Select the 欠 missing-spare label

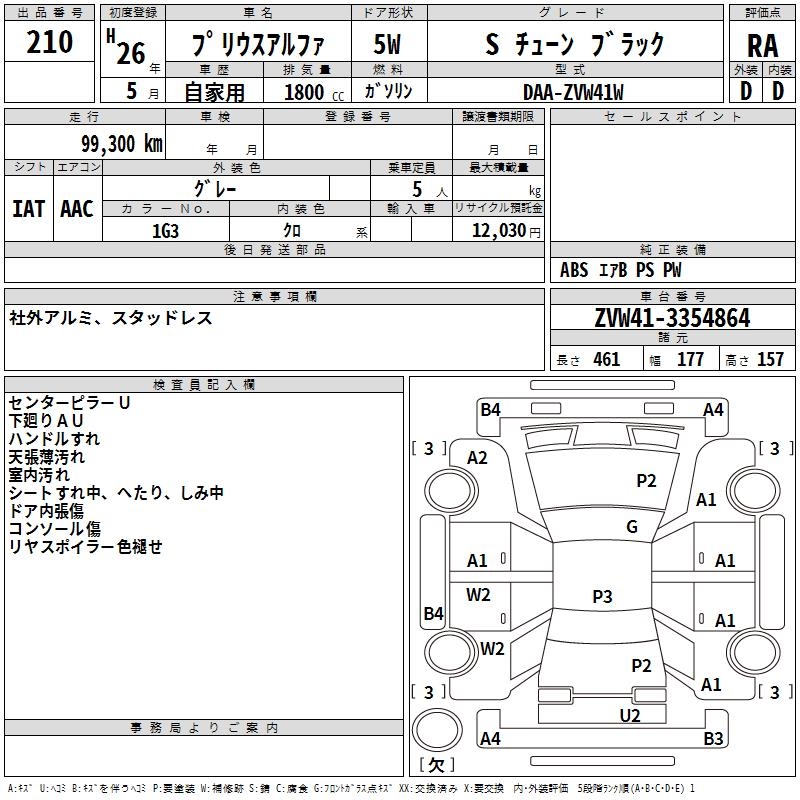[437, 765]
